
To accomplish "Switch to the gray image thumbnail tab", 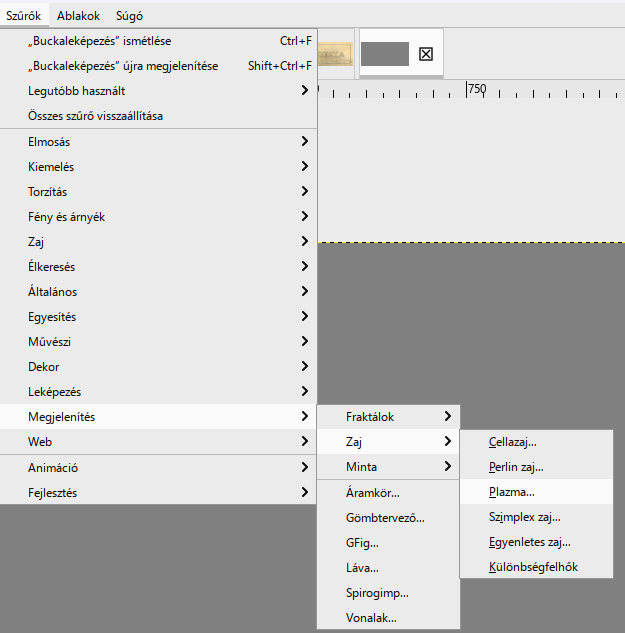I will coord(385,54).
